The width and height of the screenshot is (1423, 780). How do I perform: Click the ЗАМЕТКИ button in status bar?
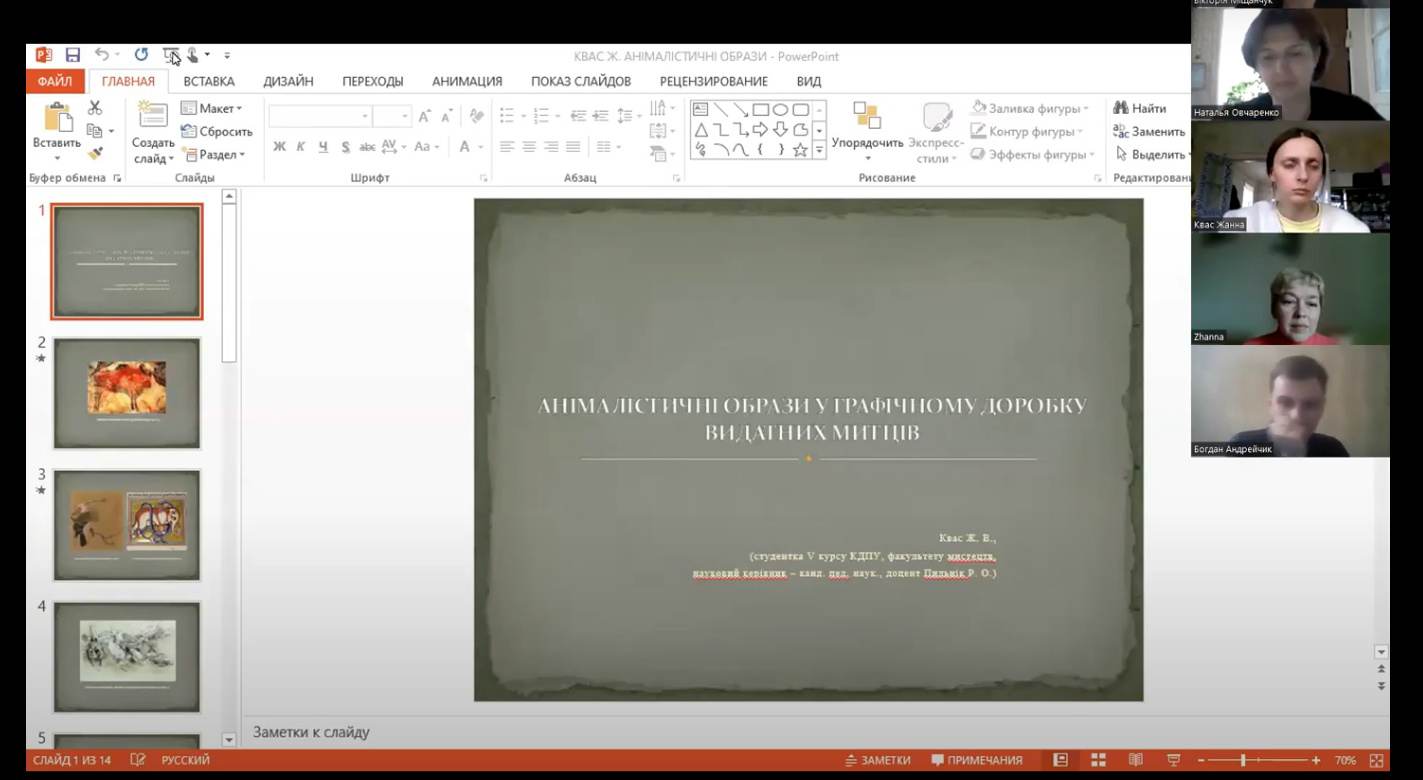pos(877,760)
